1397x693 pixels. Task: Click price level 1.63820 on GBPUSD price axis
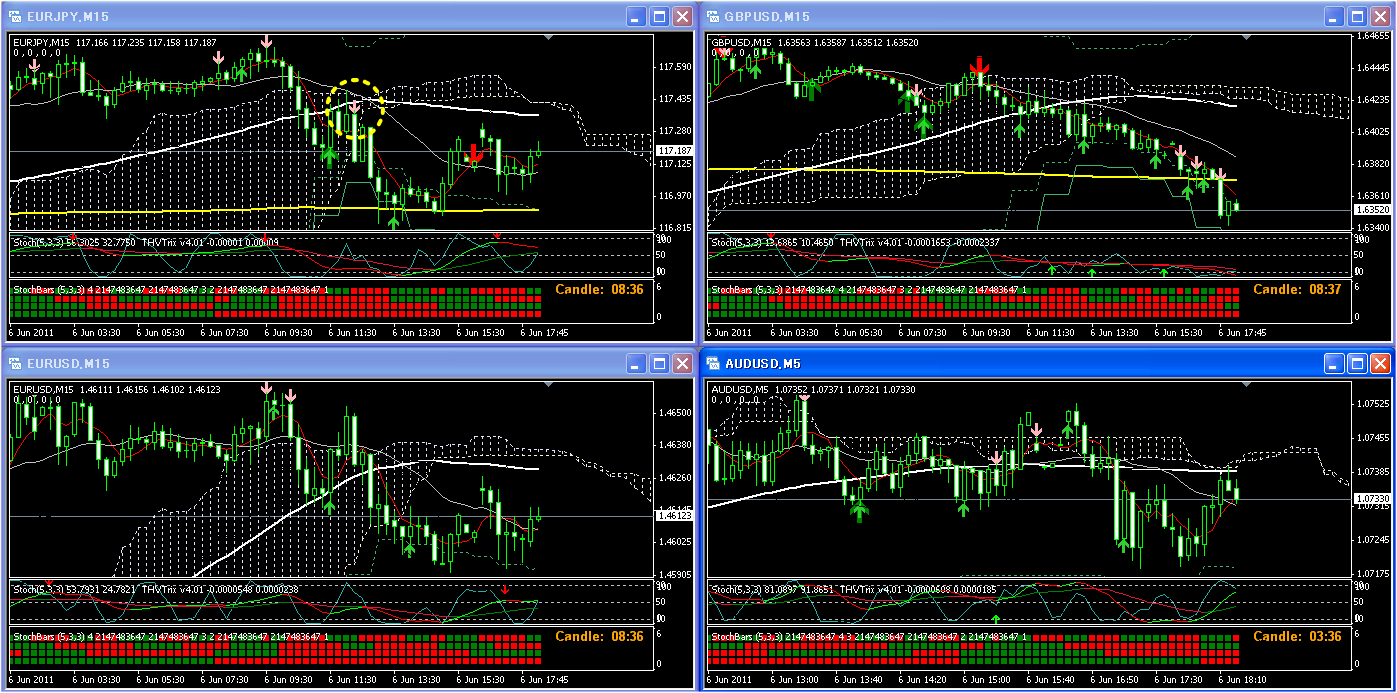coord(1375,163)
